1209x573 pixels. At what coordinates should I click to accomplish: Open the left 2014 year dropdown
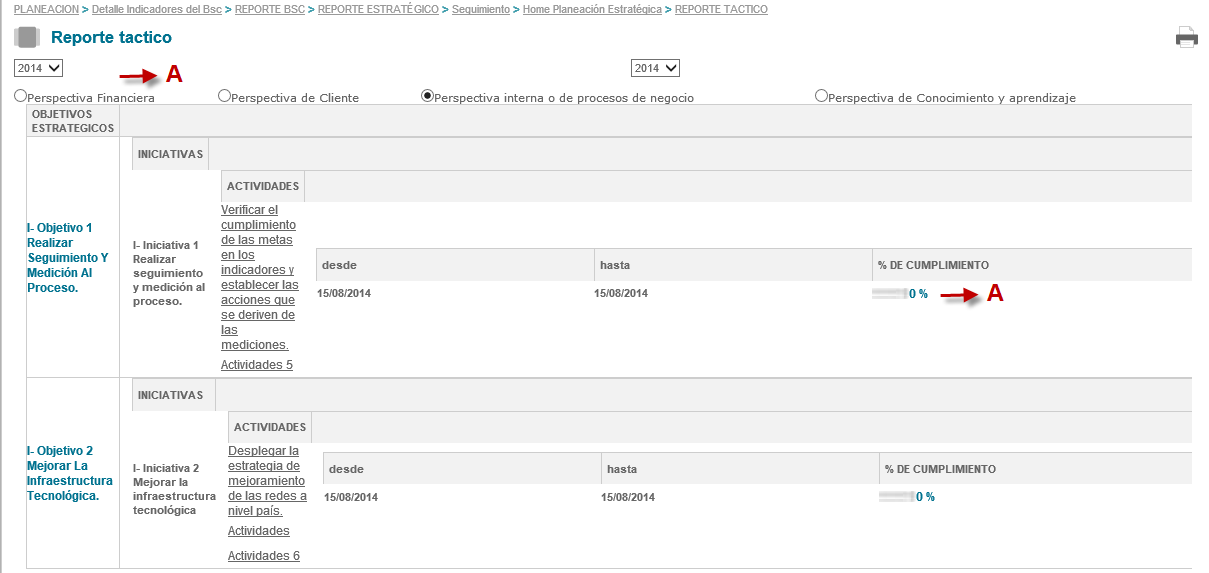tap(38, 68)
